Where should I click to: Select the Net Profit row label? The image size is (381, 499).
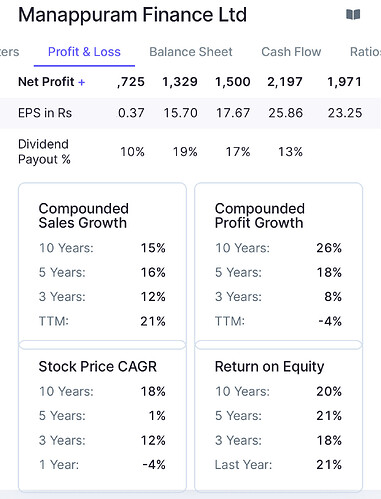(x=46, y=82)
